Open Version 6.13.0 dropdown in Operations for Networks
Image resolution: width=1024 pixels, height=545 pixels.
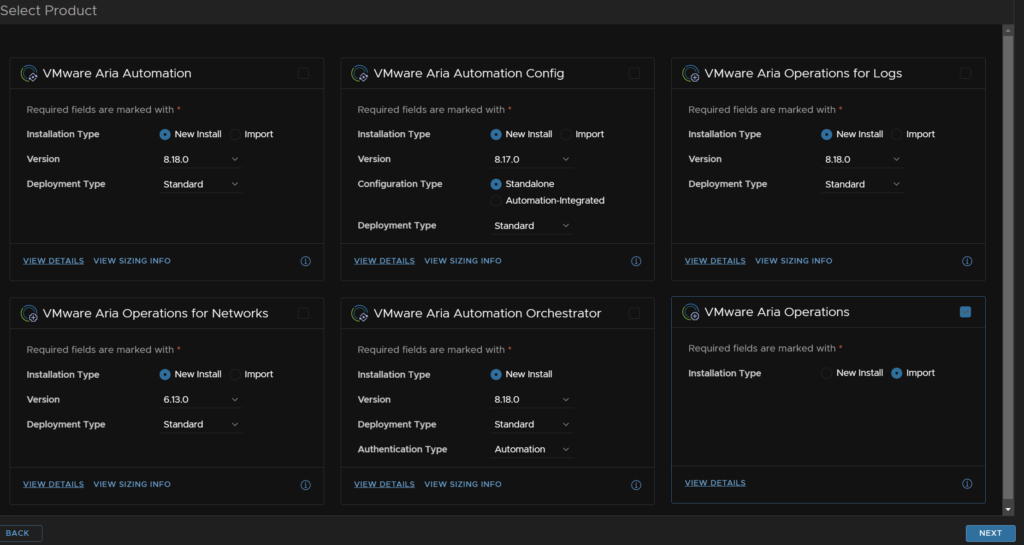coord(200,399)
